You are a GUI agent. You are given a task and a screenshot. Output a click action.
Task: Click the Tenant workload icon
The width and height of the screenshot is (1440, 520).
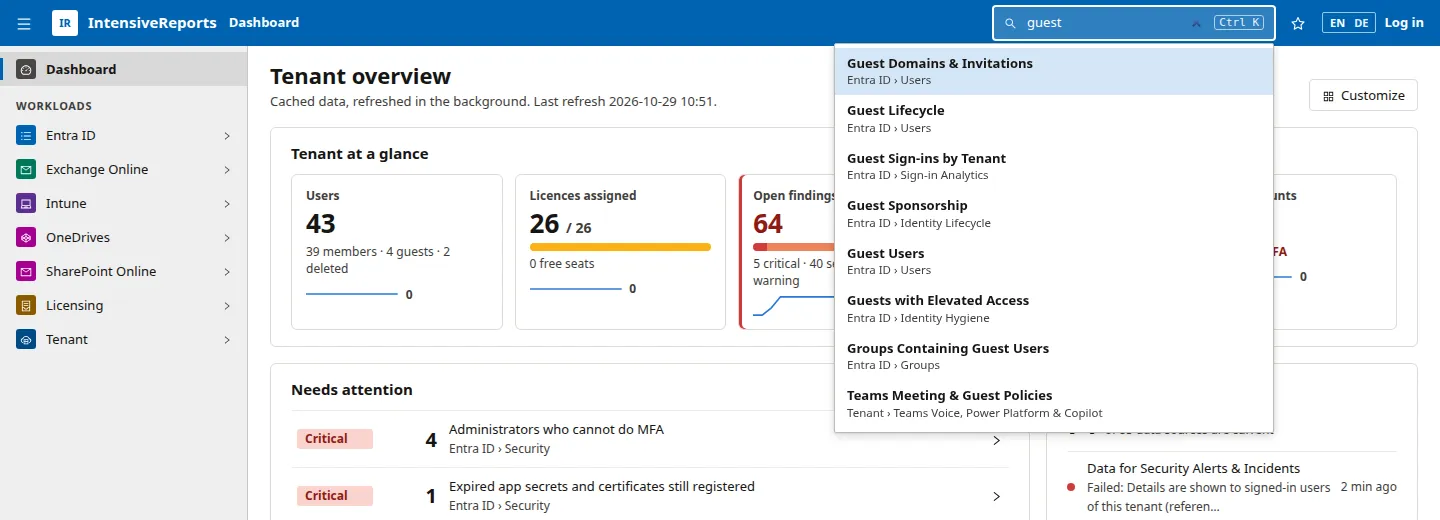pos(26,340)
